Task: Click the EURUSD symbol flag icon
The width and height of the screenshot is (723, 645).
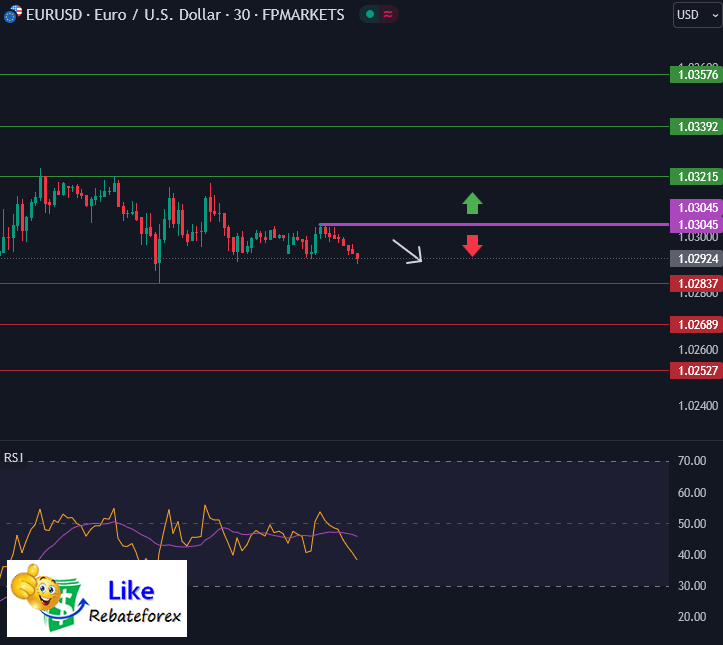Action: (x=12, y=14)
